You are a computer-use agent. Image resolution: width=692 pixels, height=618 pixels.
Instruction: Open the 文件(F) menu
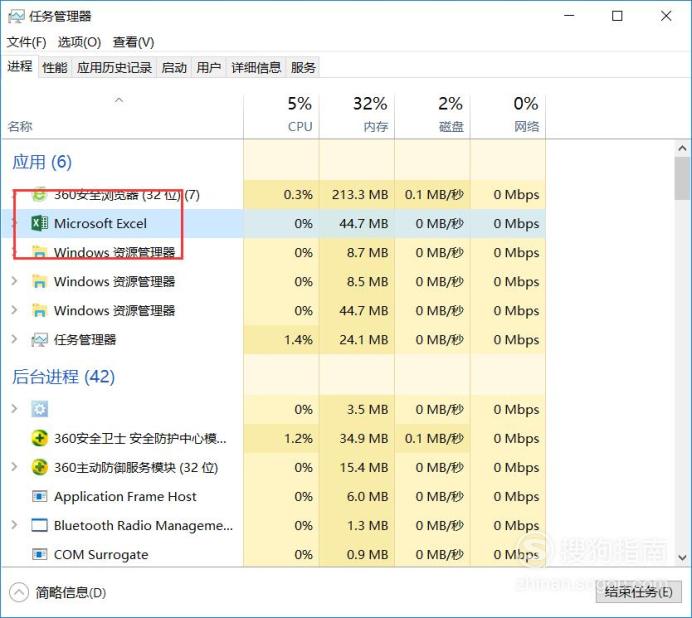(x=26, y=42)
